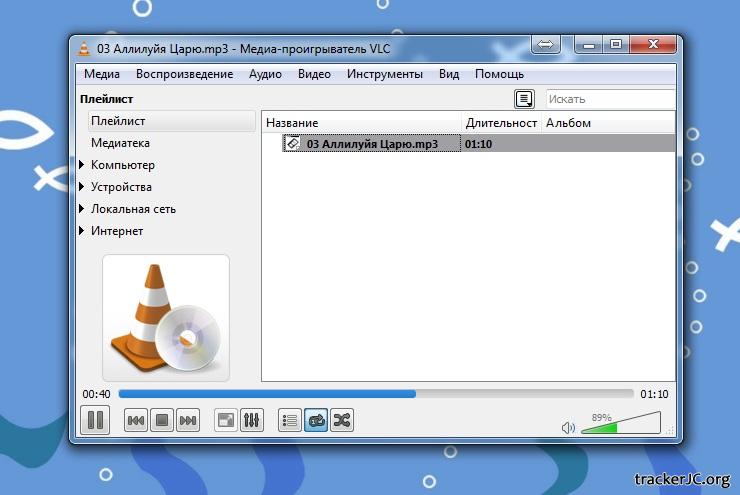The width and height of the screenshot is (740, 495).
Task: Skip to the next track
Action: click(x=187, y=421)
